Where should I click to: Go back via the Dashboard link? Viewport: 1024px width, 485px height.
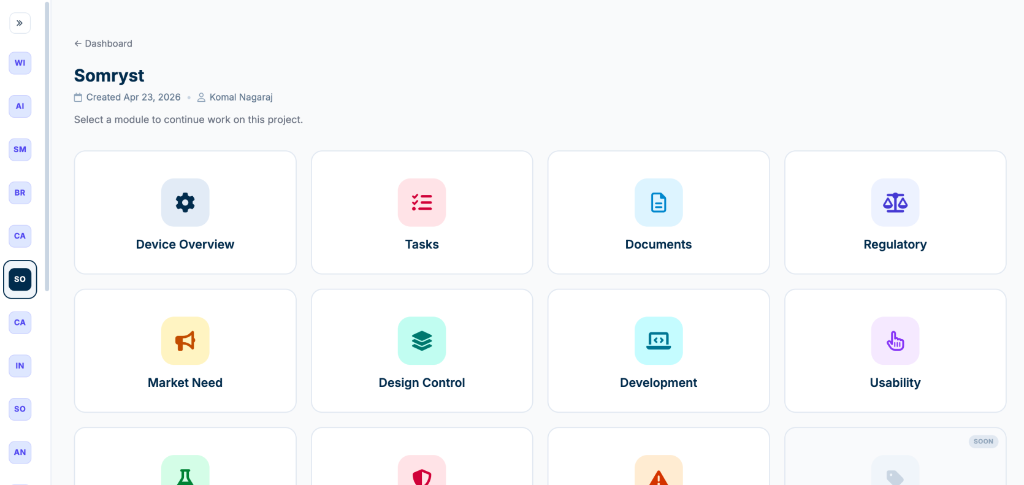pos(103,44)
